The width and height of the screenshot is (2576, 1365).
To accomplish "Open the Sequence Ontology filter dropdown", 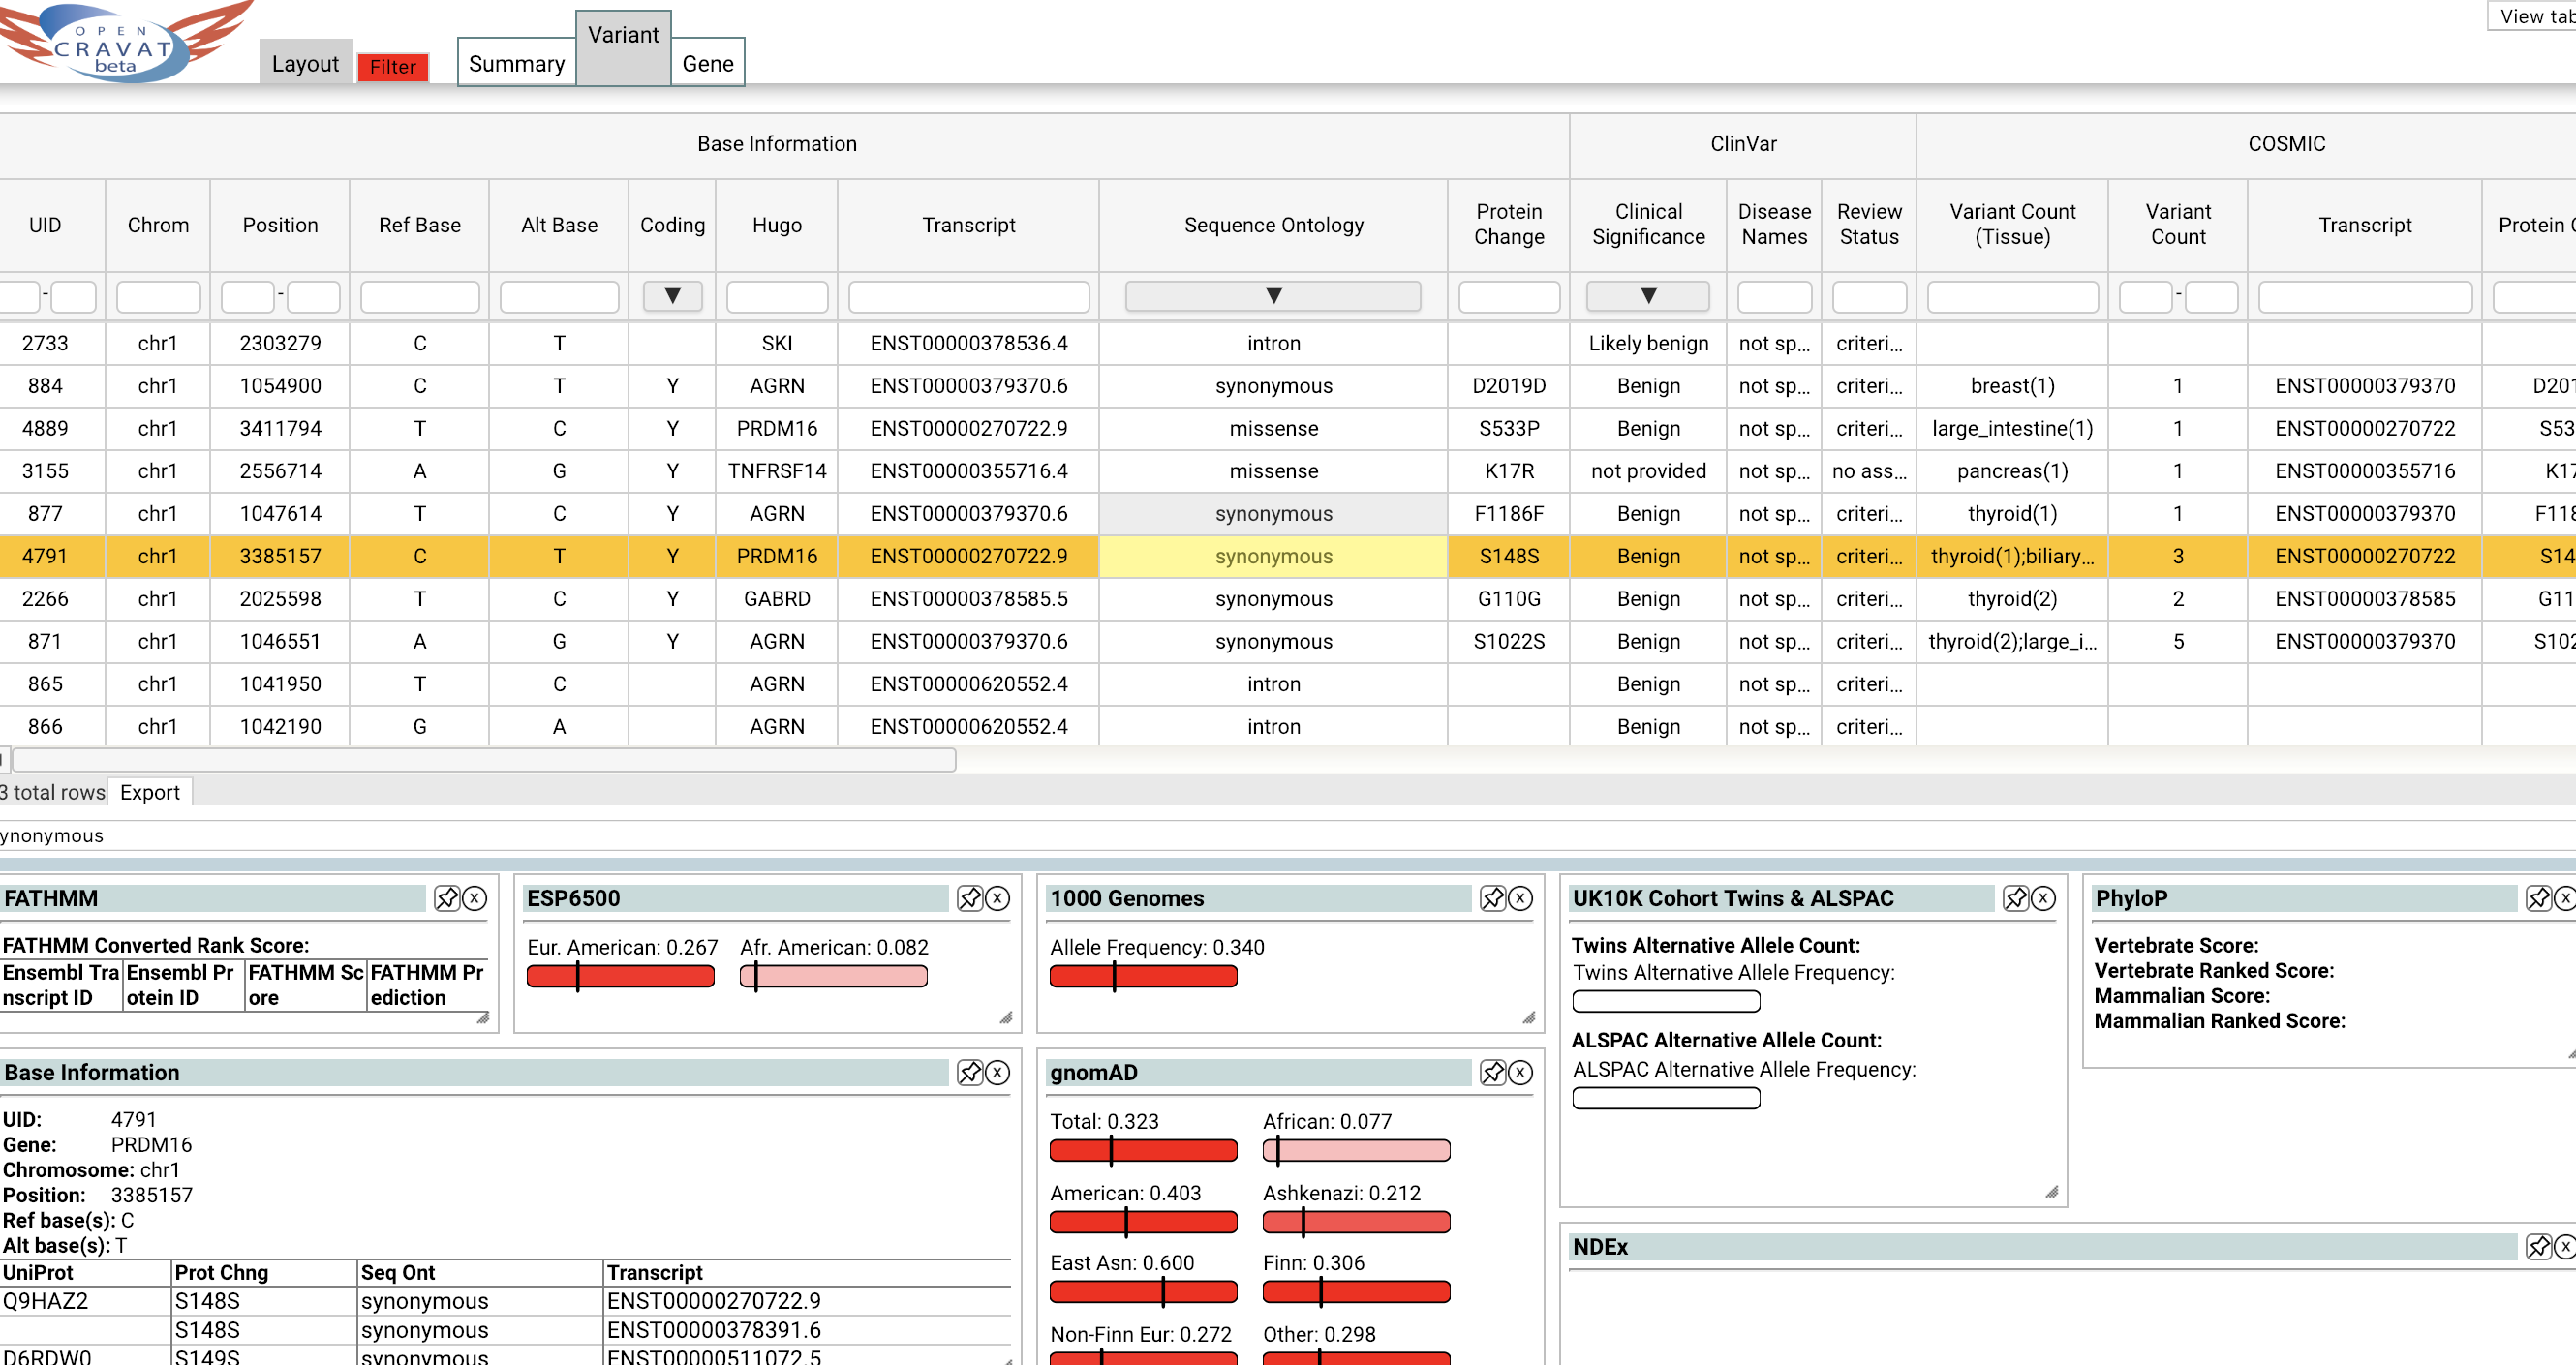I will (x=1273, y=296).
